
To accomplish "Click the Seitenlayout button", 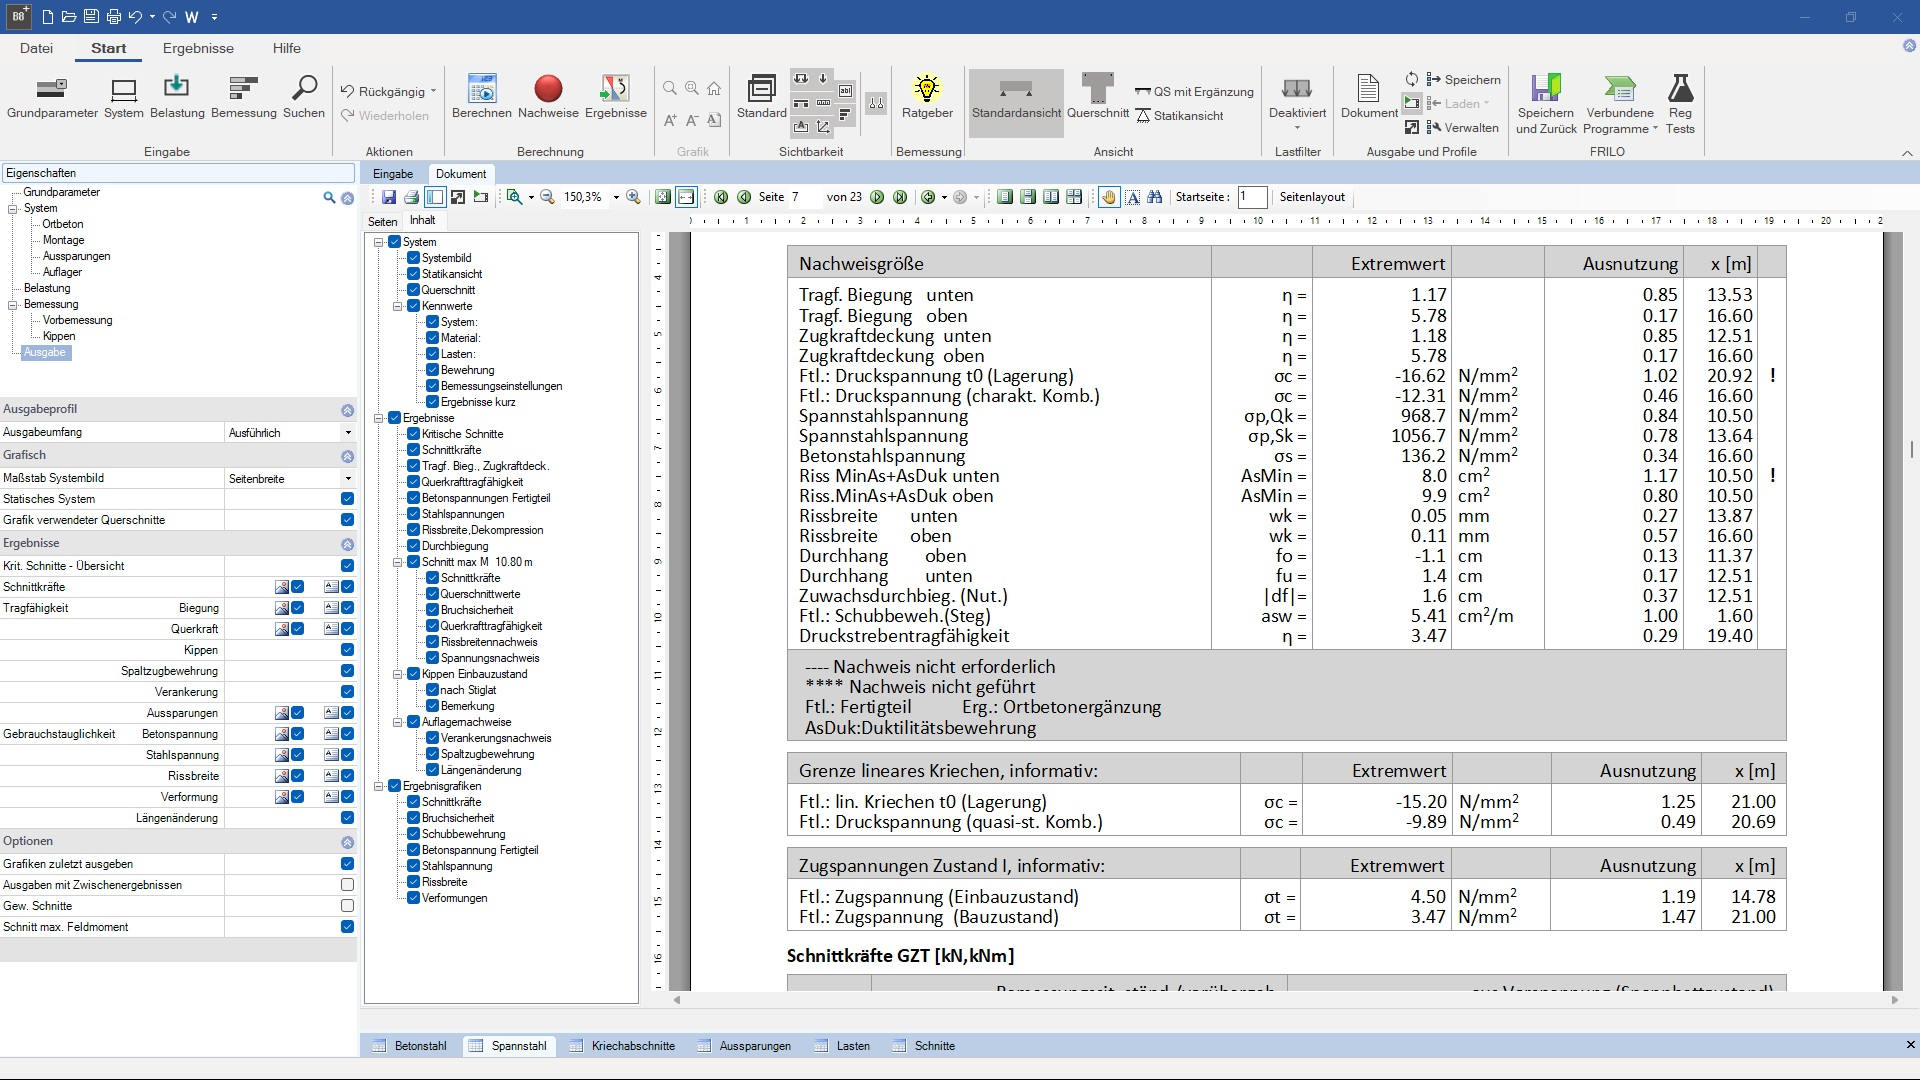I will (1312, 197).
